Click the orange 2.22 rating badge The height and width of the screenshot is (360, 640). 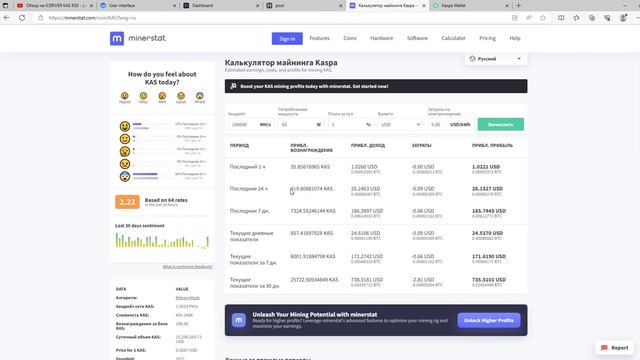coord(127,202)
